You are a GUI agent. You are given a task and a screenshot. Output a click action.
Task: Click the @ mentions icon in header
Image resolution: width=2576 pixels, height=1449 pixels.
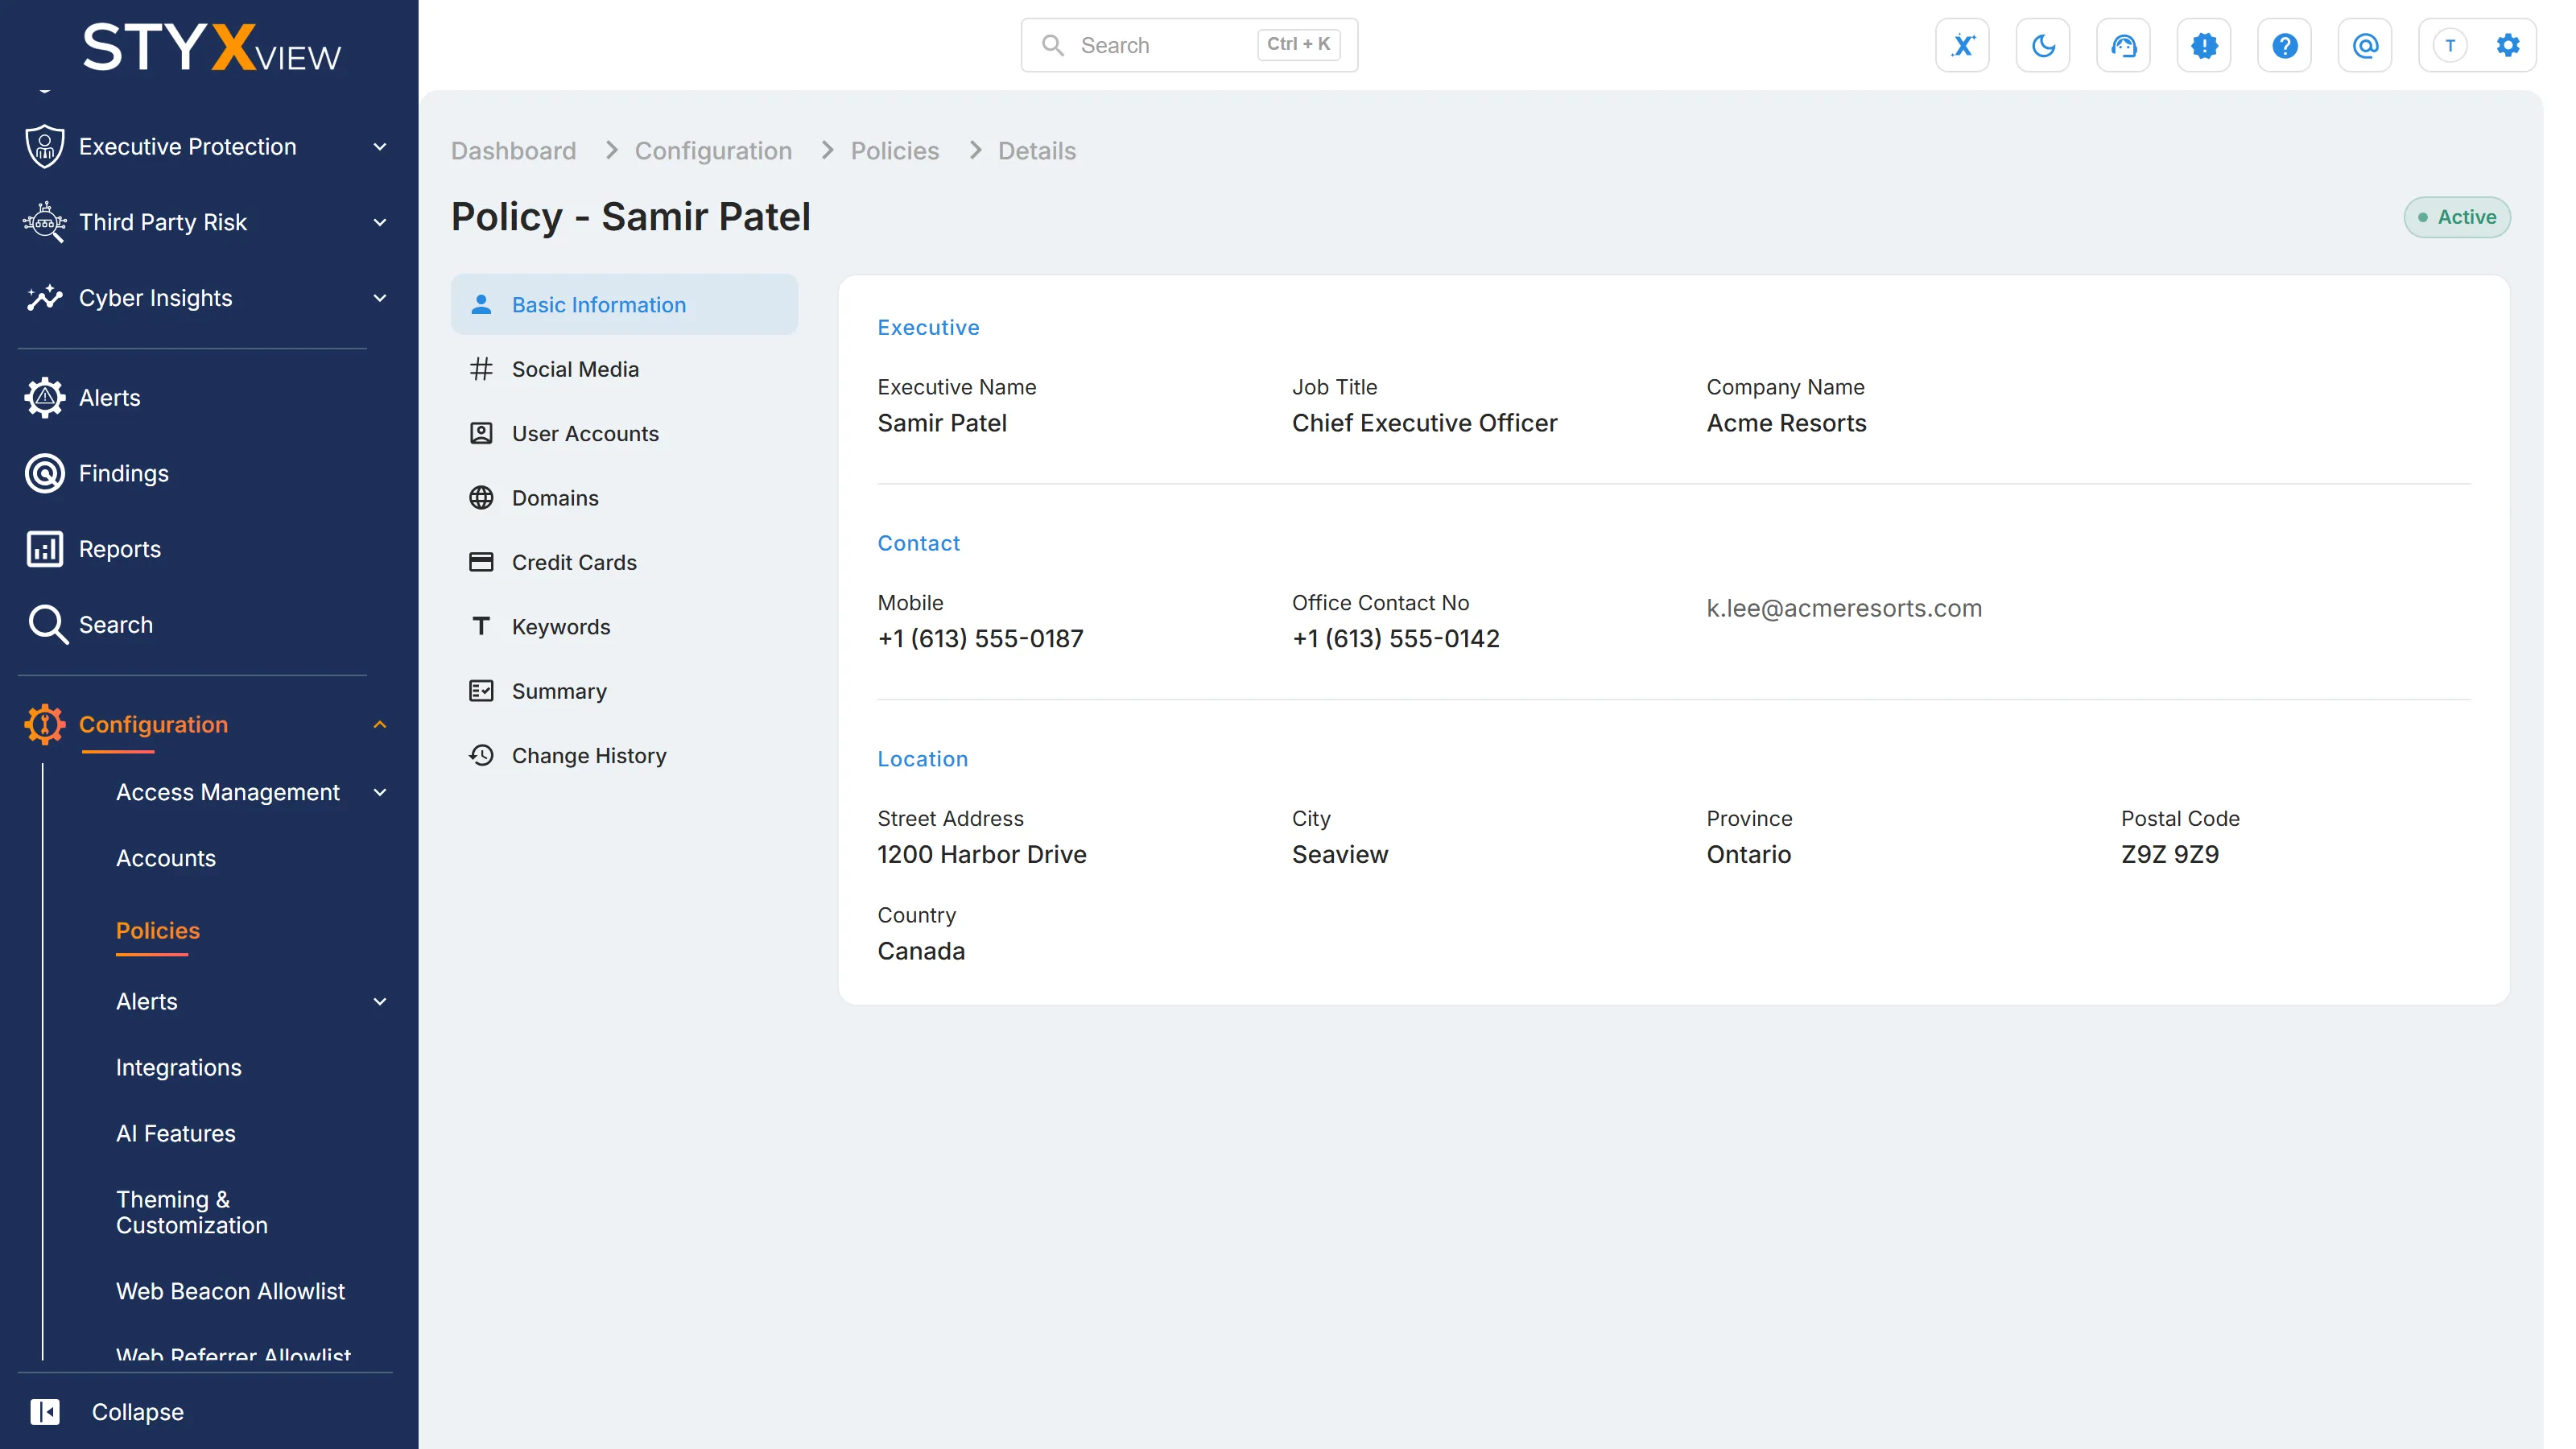pos(2365,45)
